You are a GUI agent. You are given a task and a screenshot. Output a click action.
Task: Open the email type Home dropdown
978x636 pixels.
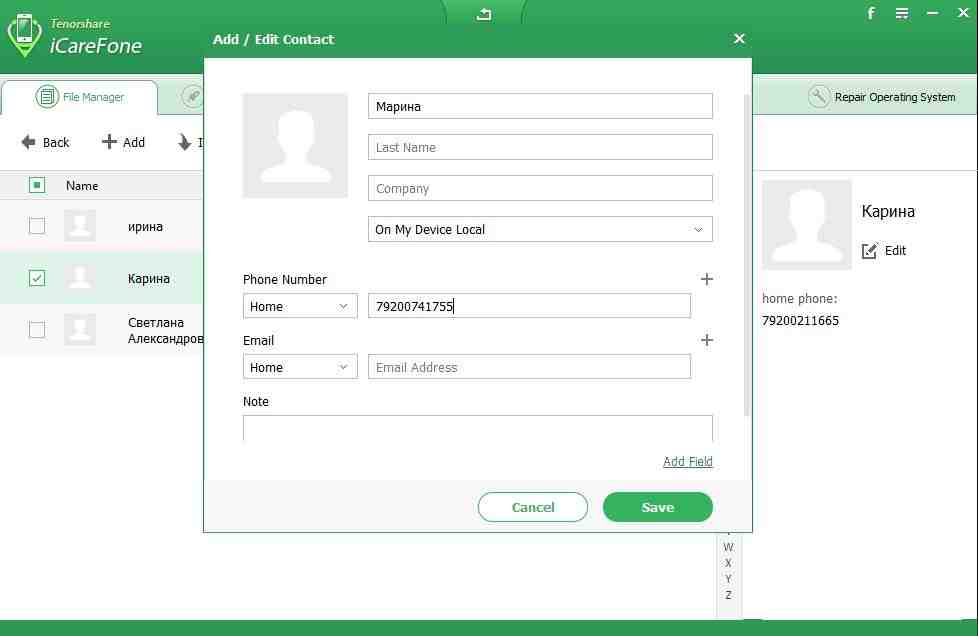(x=300, y=367)
